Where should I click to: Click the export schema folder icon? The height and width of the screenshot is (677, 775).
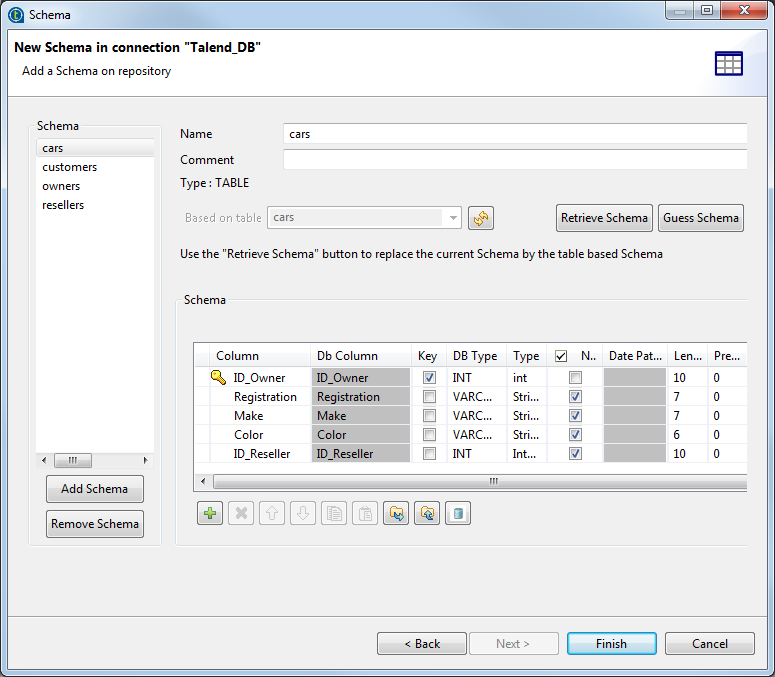click(x=427, y=513)
